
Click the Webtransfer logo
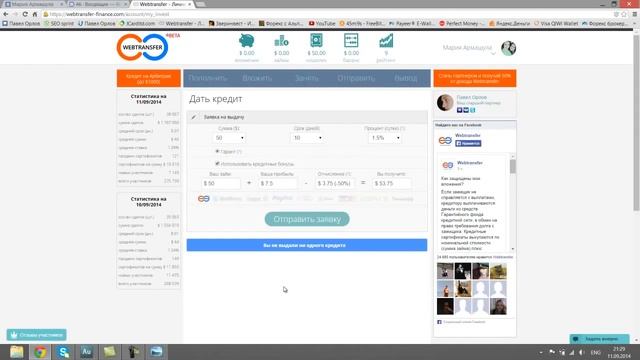coord(142,47)
